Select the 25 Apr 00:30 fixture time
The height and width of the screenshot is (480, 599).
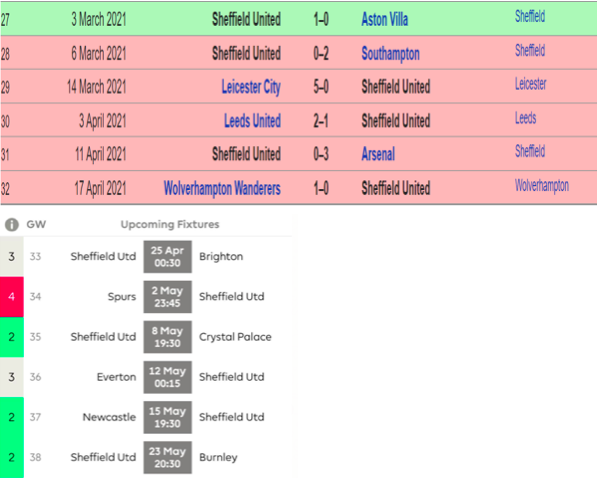(168, 257)
